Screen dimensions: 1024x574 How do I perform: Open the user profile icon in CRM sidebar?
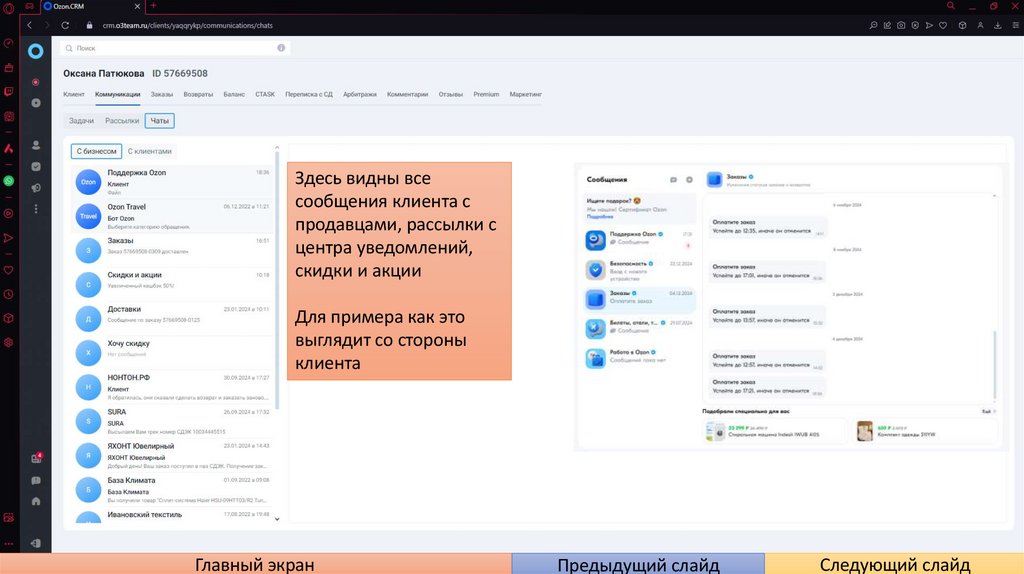coord(36,145)
